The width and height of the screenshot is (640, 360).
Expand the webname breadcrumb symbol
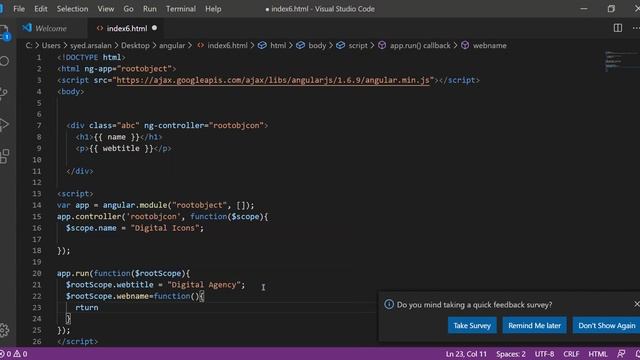tap(484, 45)
